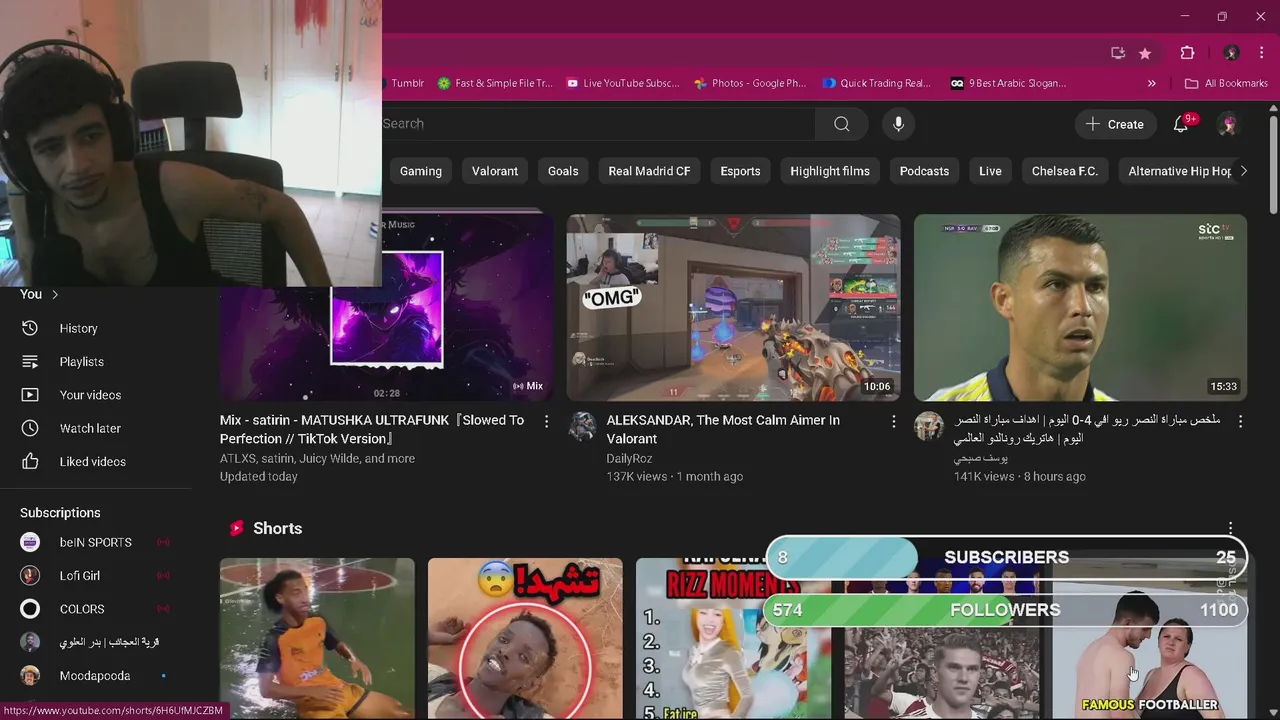
Task: Open channel avatar of Ronaldo highlights video
Action: (929, 427)
